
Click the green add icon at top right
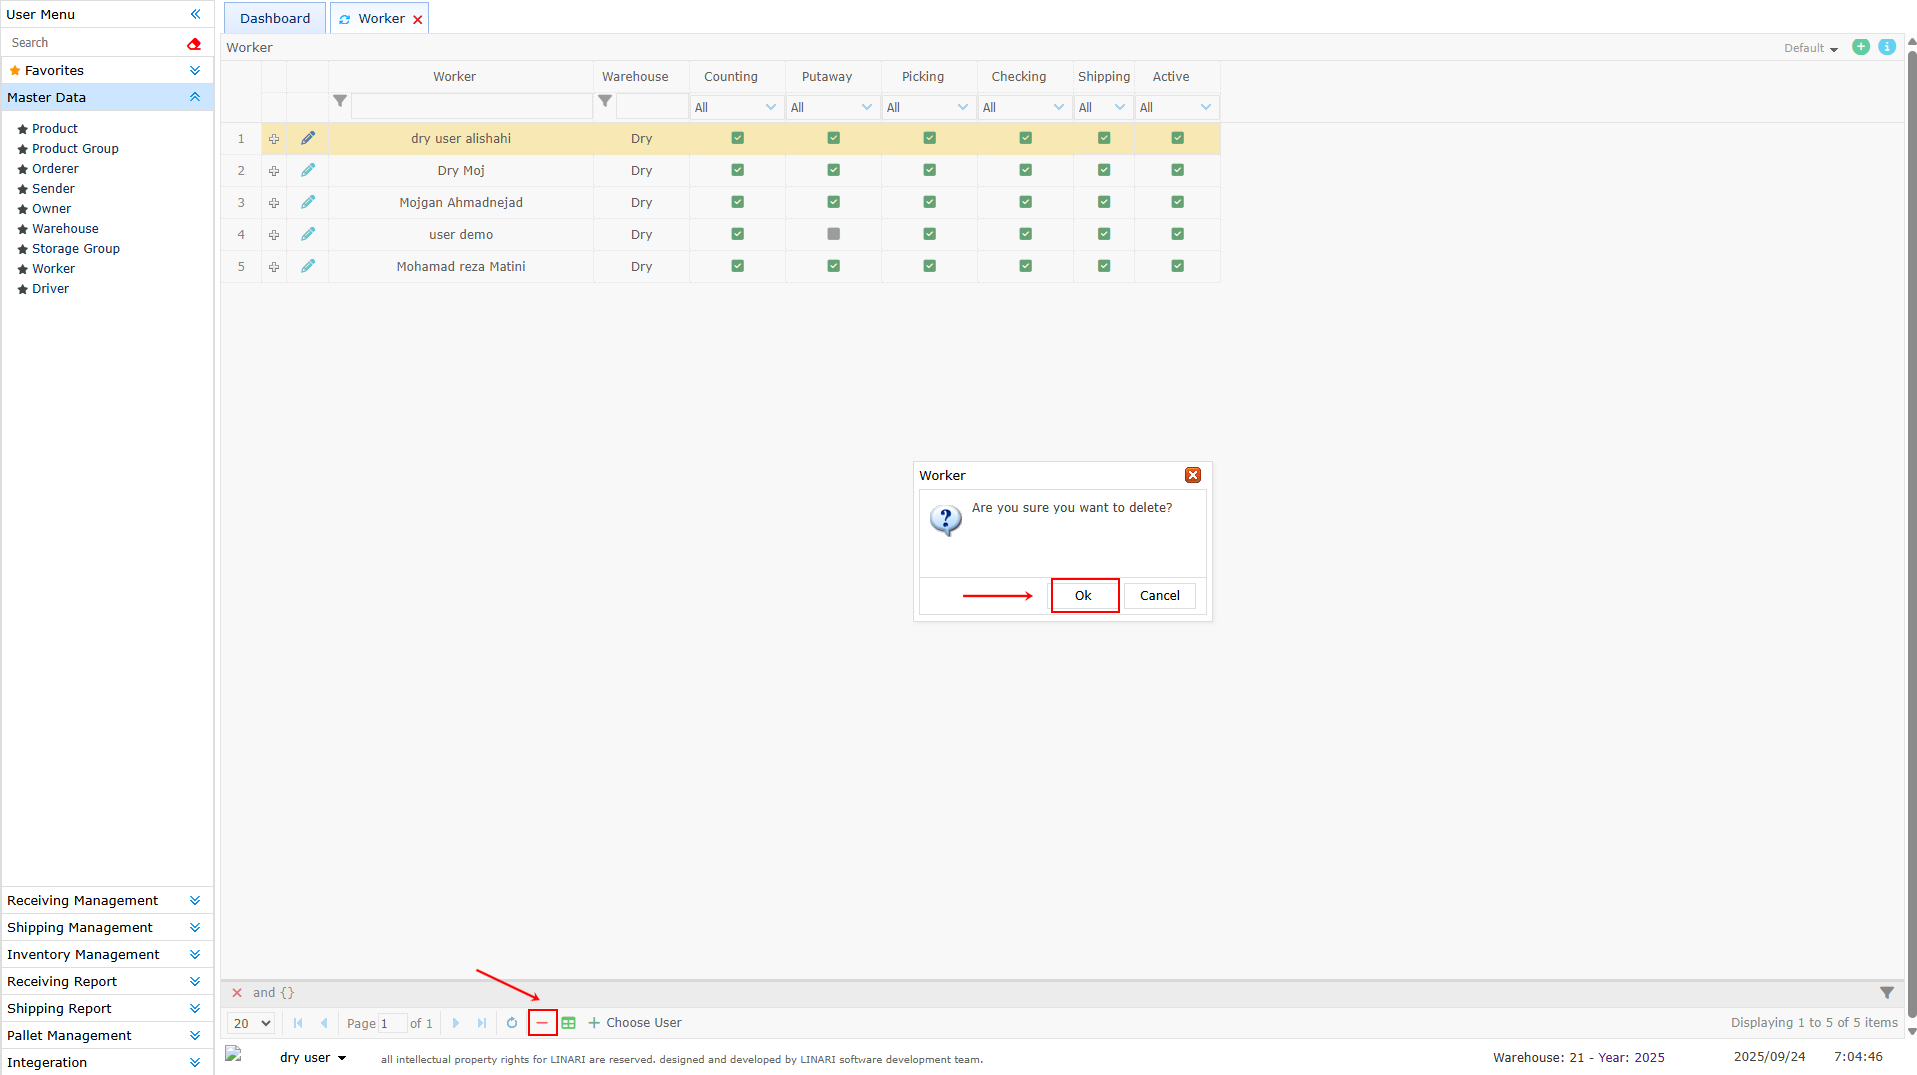(1860, 47)
